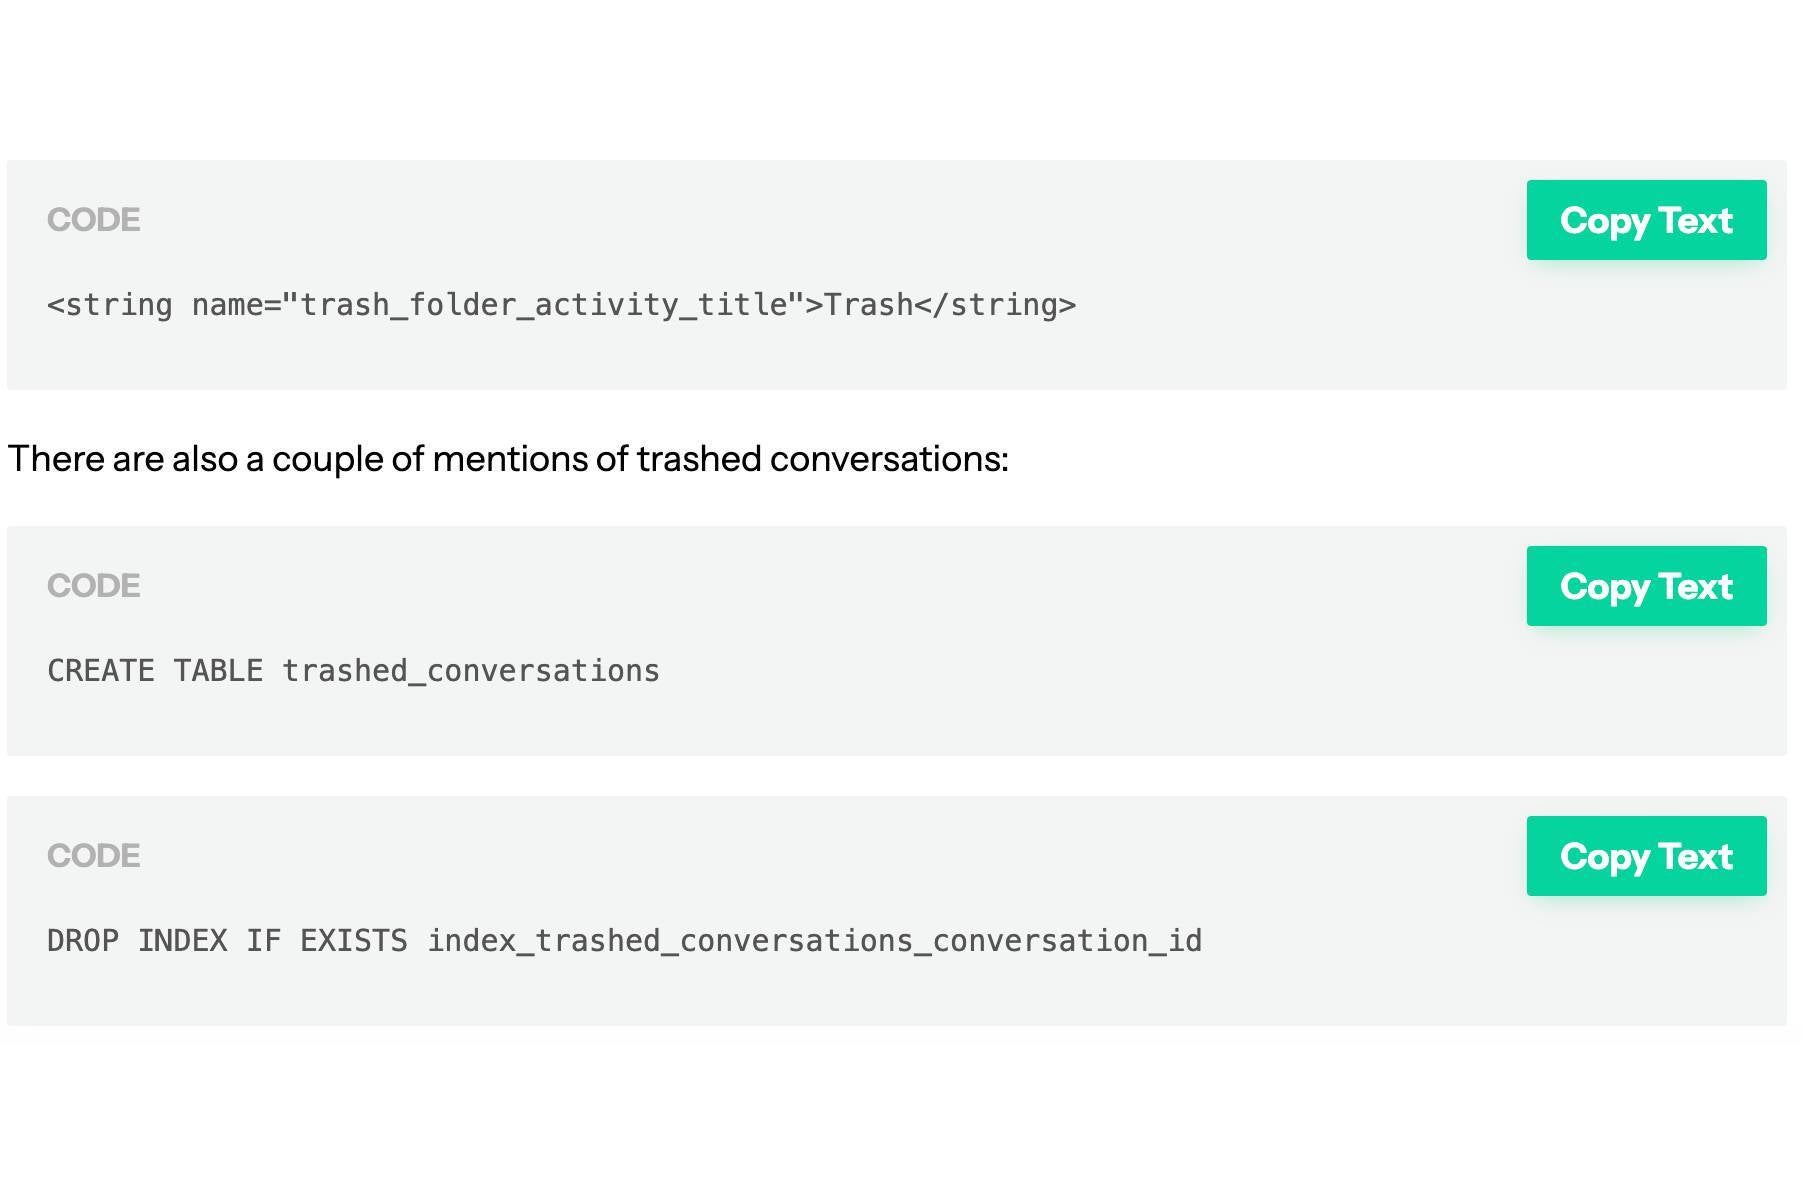Click the DROP keyword in the last snippet
The image size is (1802, 1194).
[x=83, y=941]
